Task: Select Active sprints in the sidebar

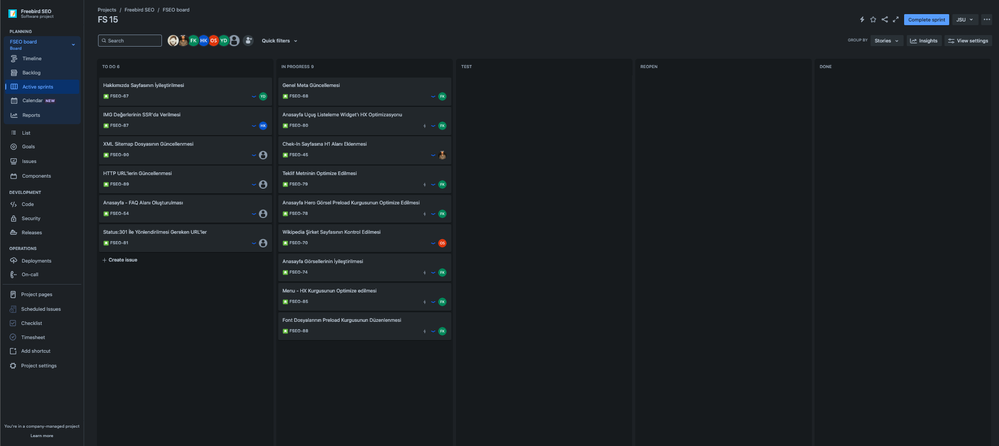Action: (x=42, y=87)
